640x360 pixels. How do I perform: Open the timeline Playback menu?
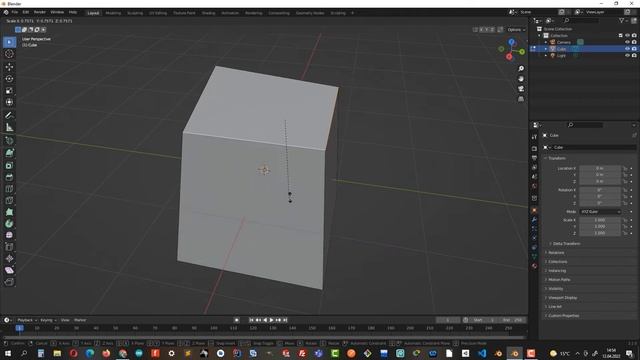pyautogui.click(x=27, y=320)
